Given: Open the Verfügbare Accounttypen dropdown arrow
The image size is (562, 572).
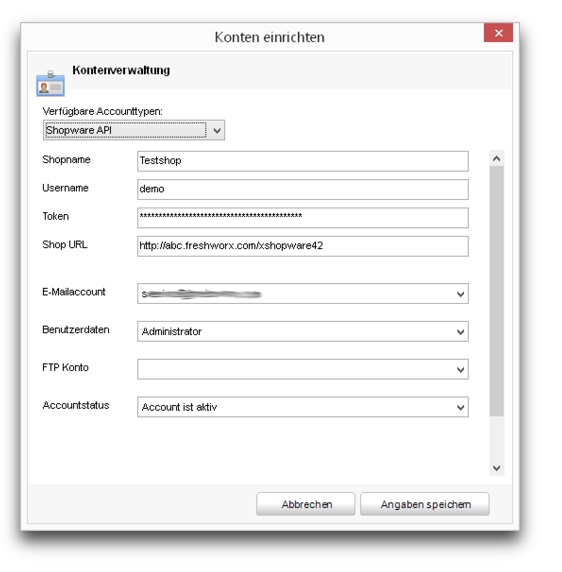Looking at the screenshot, I should [x=217, y=130].
